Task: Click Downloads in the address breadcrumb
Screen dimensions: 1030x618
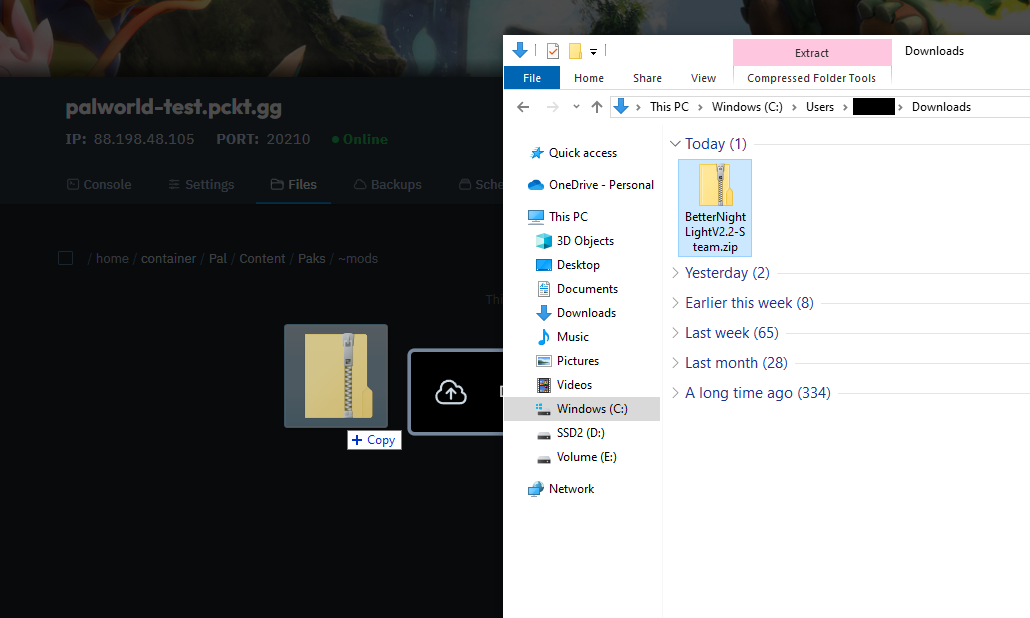Action: tap(941, 107)
